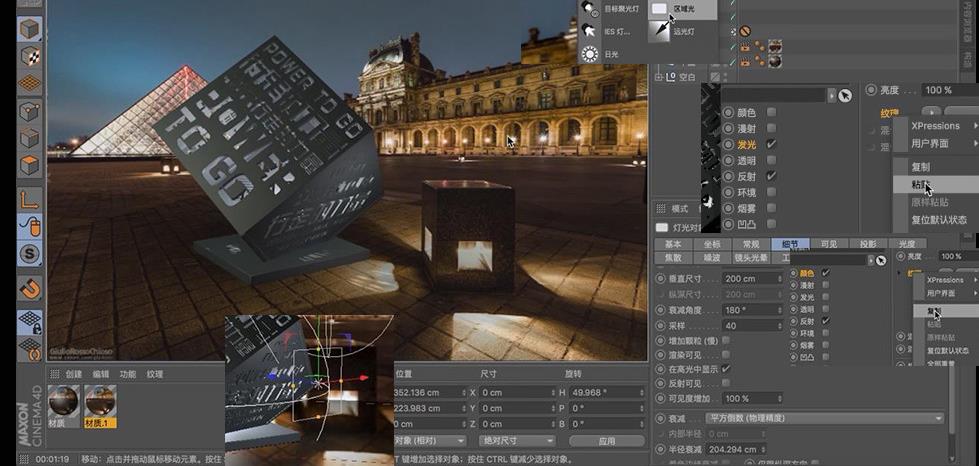Switch to the 坐标 tab
Viewport: 979px width, 466px height.
click(712, 244)
